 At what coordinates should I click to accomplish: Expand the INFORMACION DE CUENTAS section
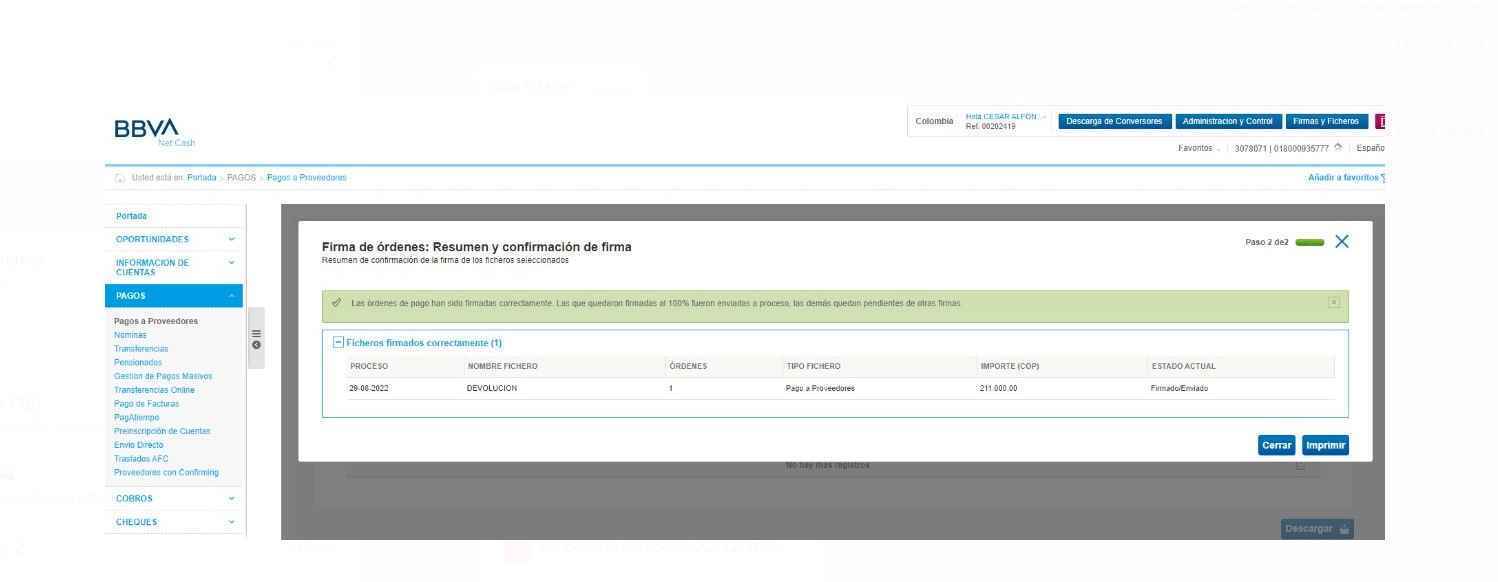(x=232, y=263)
